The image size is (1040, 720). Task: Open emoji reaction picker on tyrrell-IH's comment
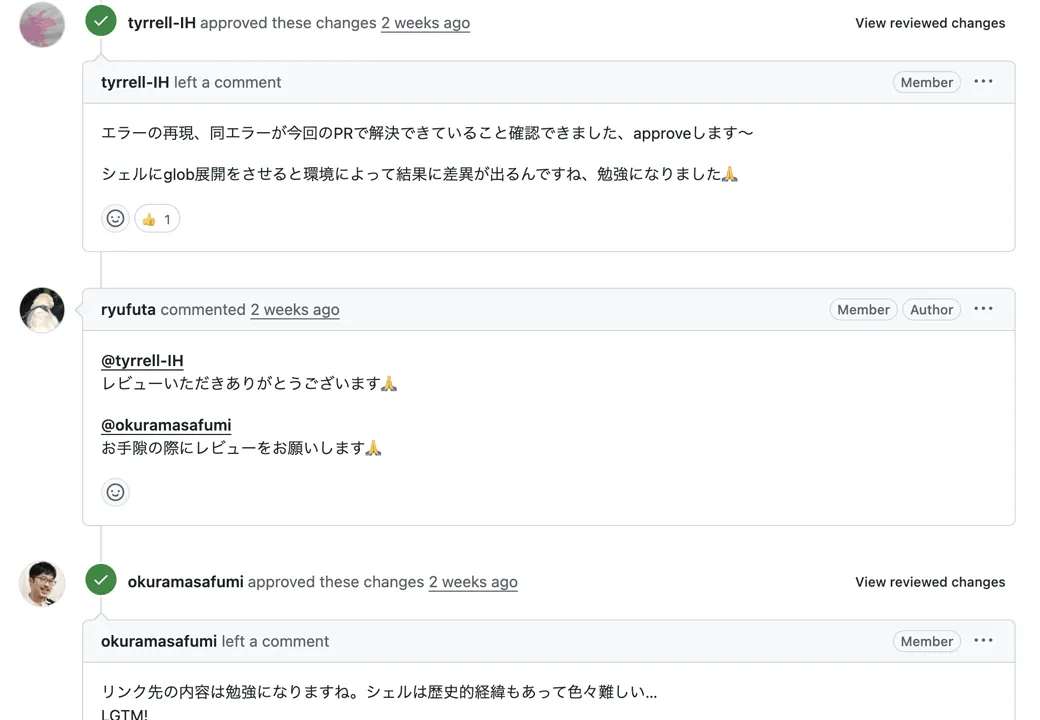(x=115, y=219)
